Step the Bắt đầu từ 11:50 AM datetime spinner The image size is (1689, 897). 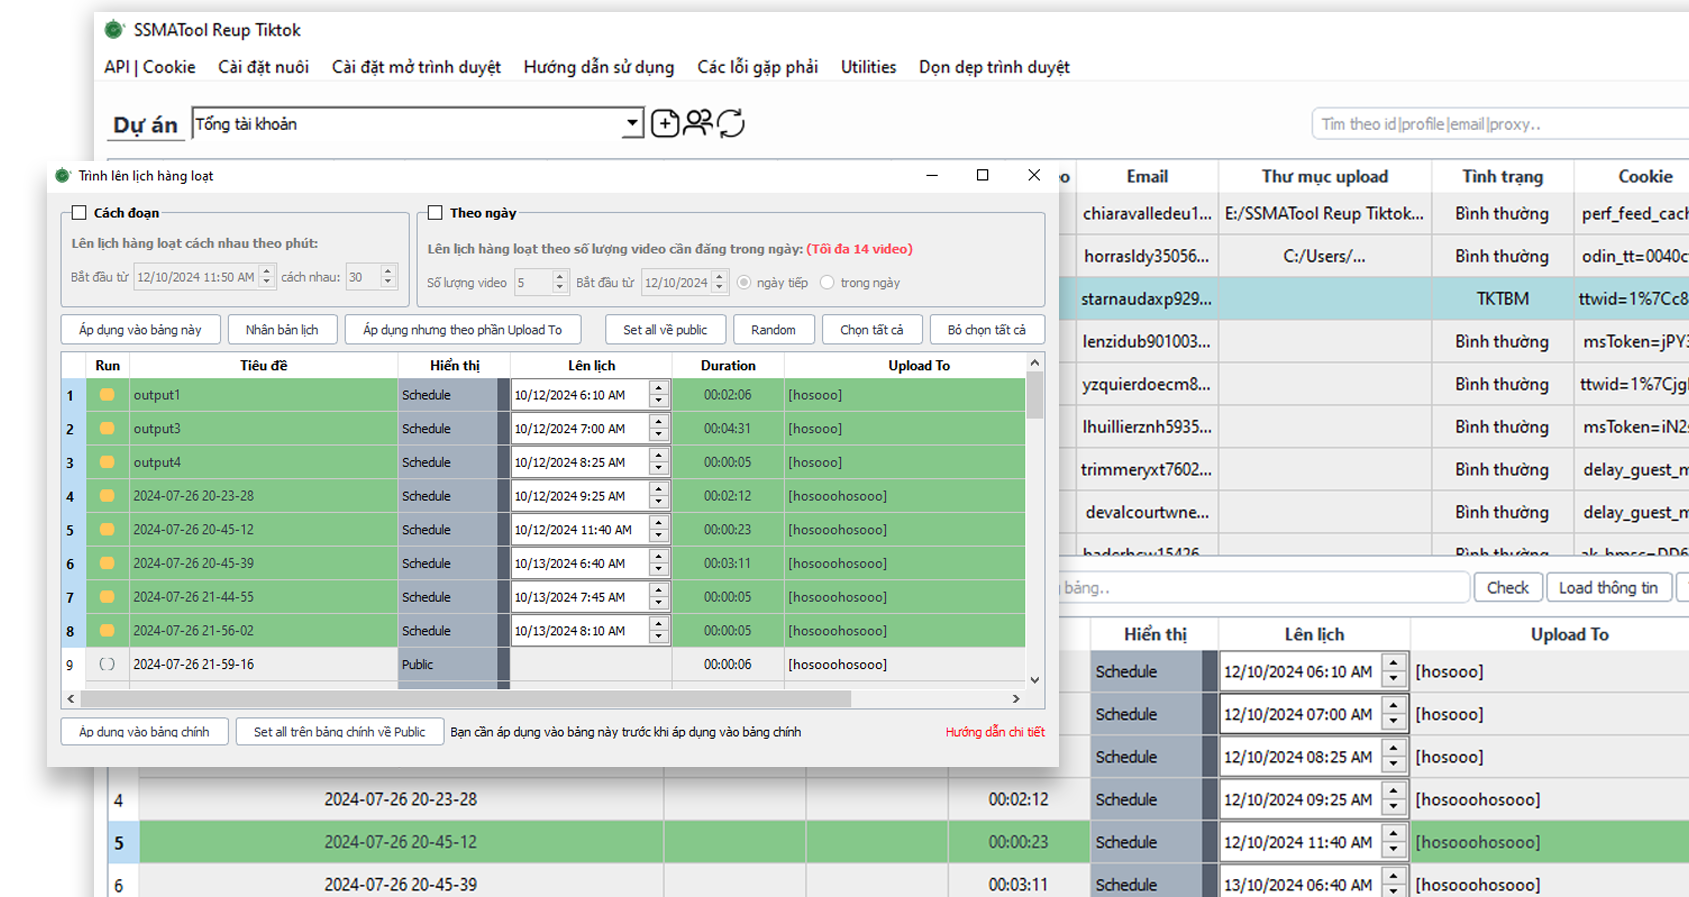click(267, 277)
